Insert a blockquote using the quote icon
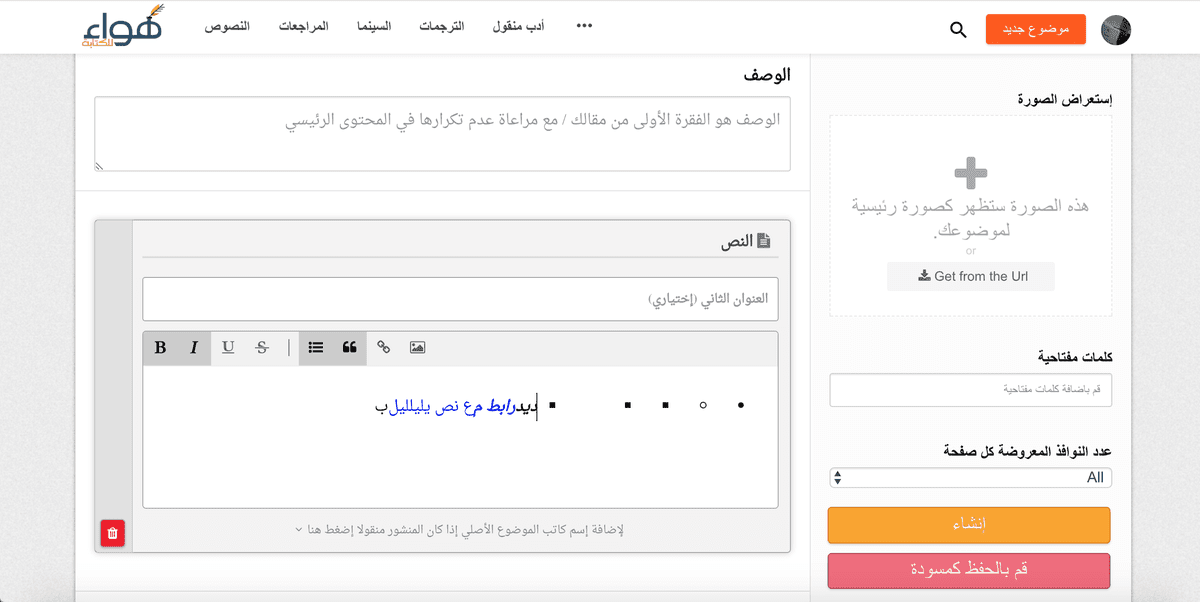The width and height of the screenshot is (1200, 602). (349, 348)
